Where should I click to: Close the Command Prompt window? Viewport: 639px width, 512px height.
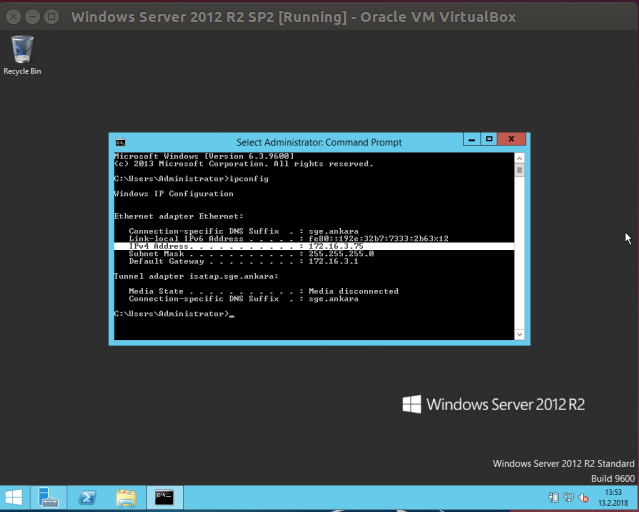pos(511,139)
